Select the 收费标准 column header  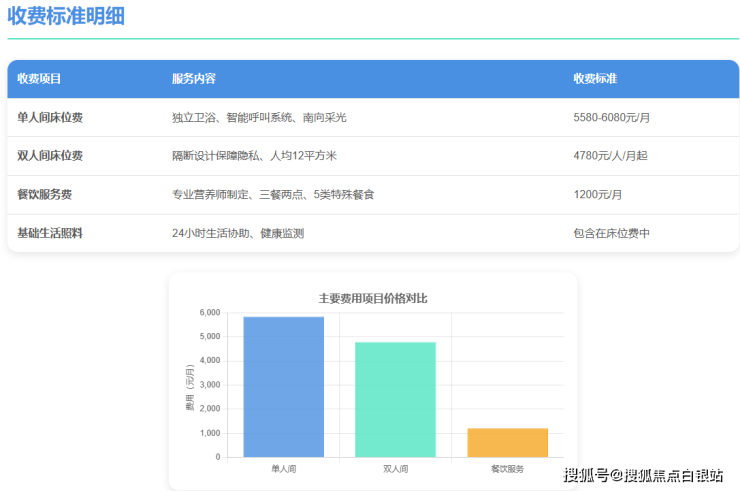tap(595, 79)
